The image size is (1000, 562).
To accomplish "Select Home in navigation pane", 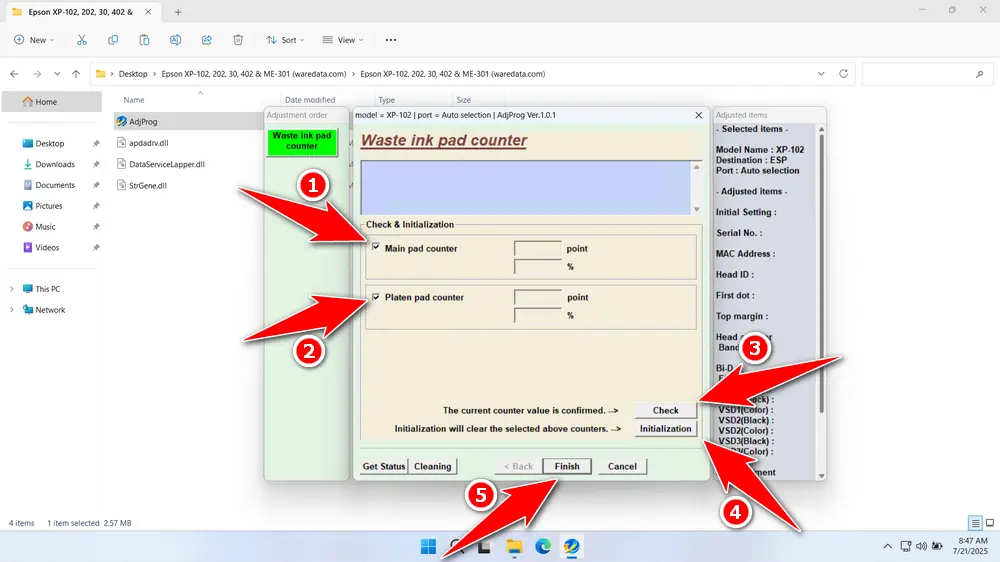I will click(x=51, y=101).
